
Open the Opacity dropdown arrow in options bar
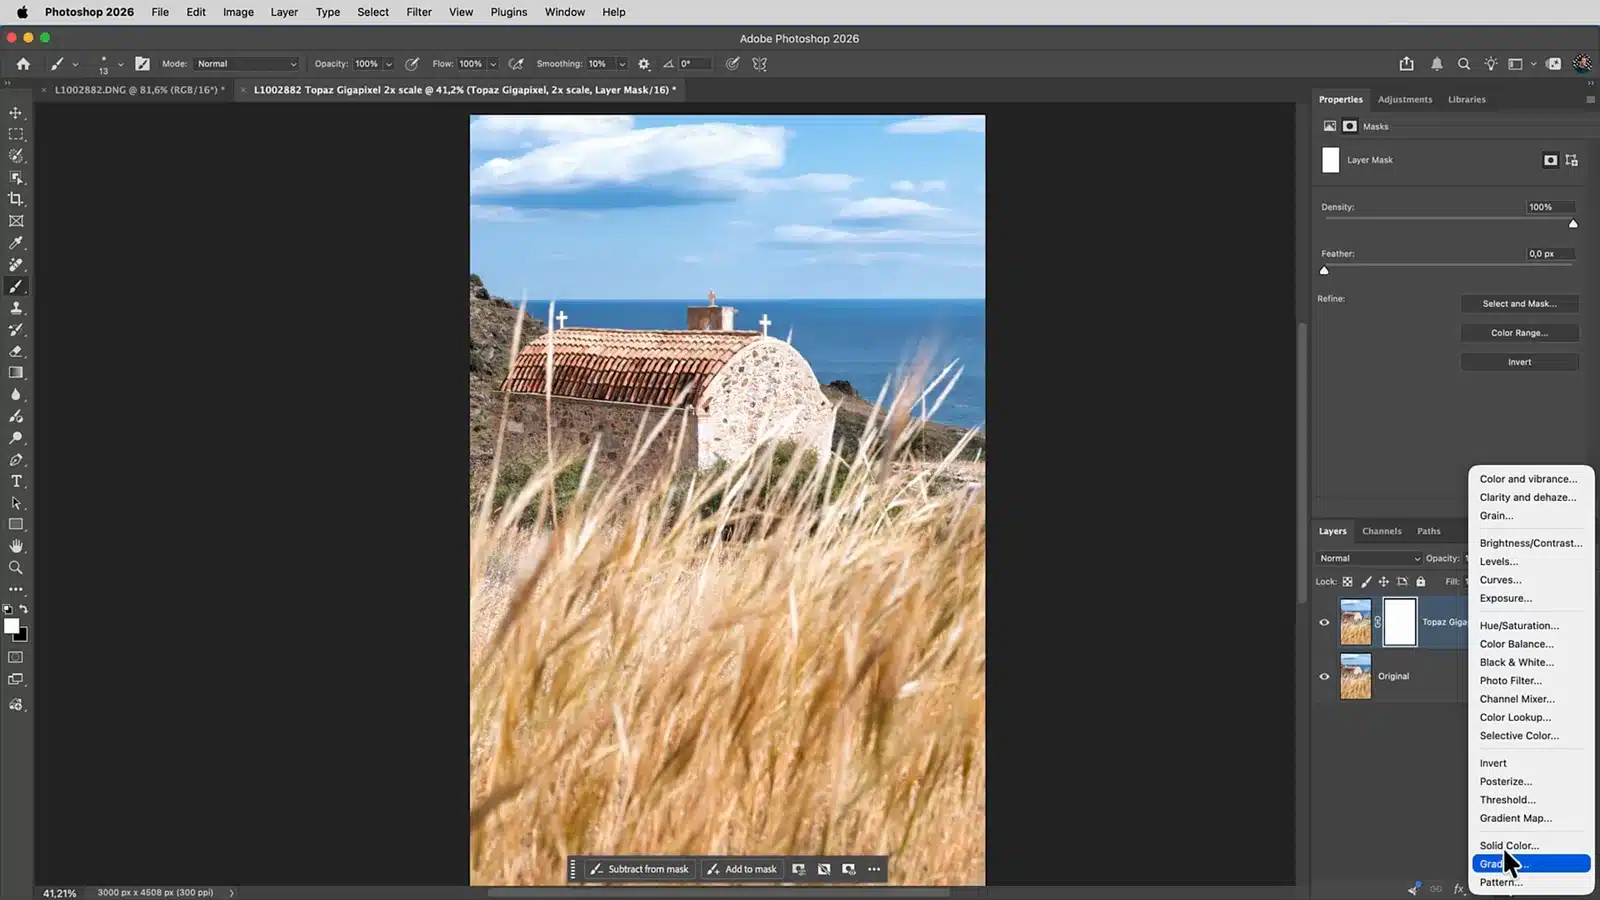click(389, 64)
